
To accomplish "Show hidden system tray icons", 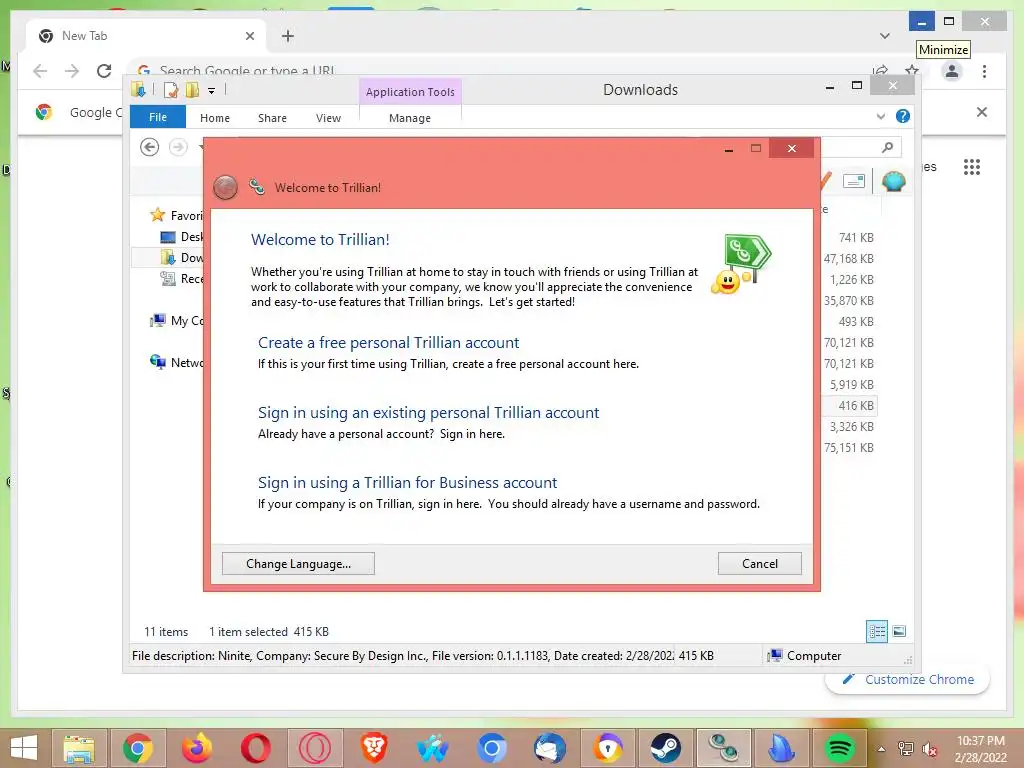I will [882, 749].
